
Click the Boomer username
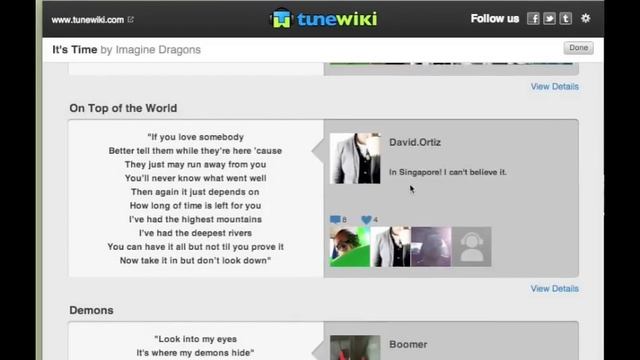tap(408, 344)
